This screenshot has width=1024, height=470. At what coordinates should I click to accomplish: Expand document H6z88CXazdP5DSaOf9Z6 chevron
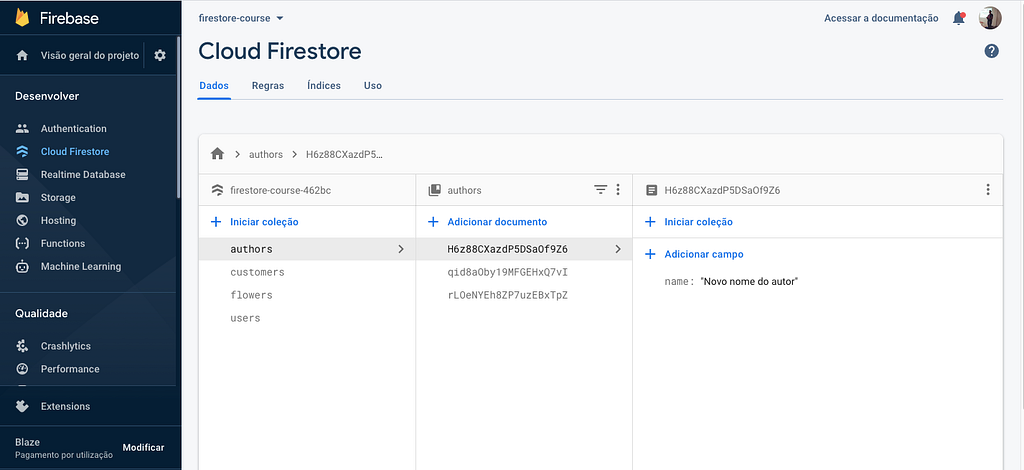point(618,249)
